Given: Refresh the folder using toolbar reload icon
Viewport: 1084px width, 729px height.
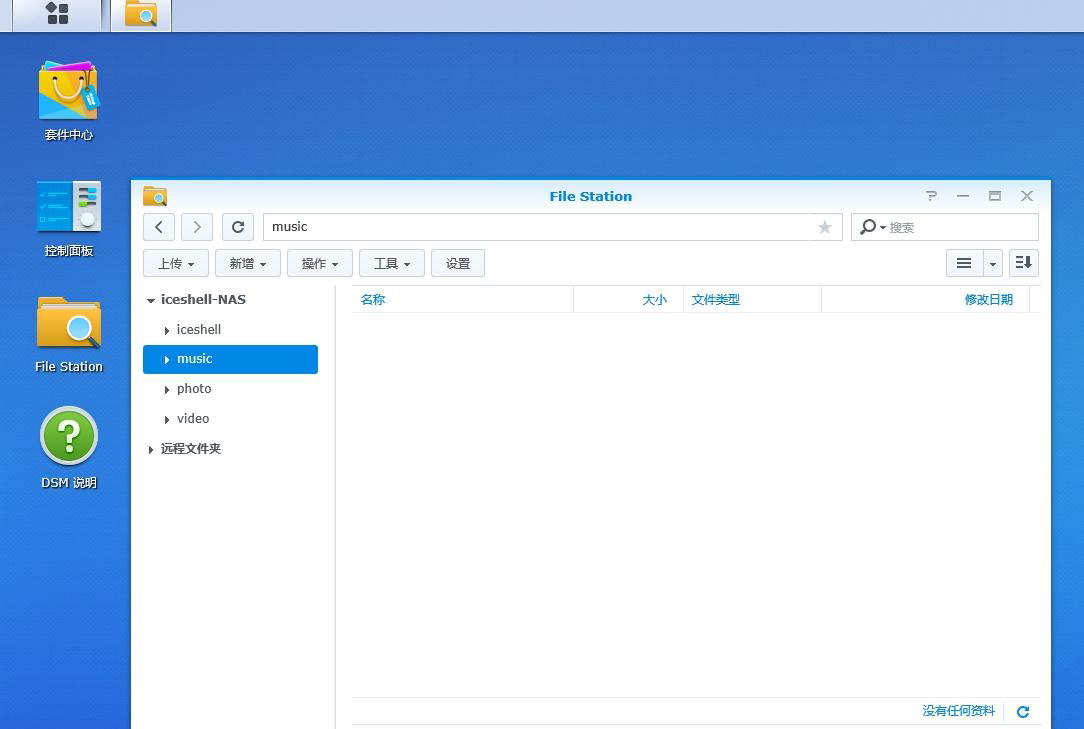Looking at the screenshot, I should coord(238,227).
